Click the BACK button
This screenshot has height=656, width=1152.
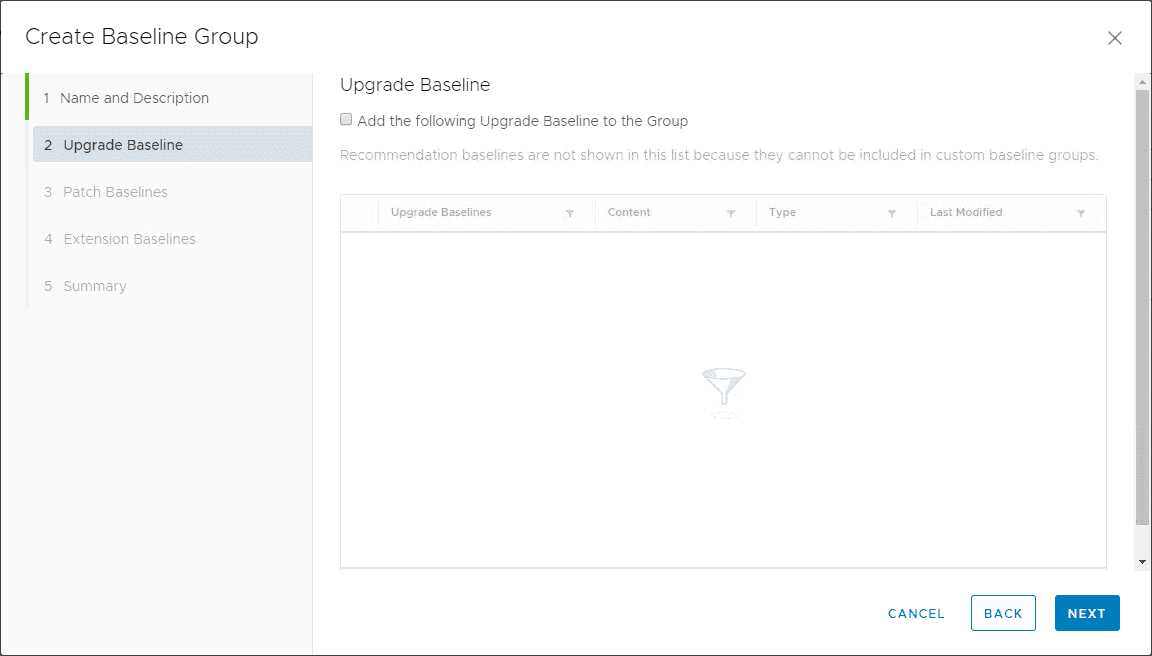1003,614
